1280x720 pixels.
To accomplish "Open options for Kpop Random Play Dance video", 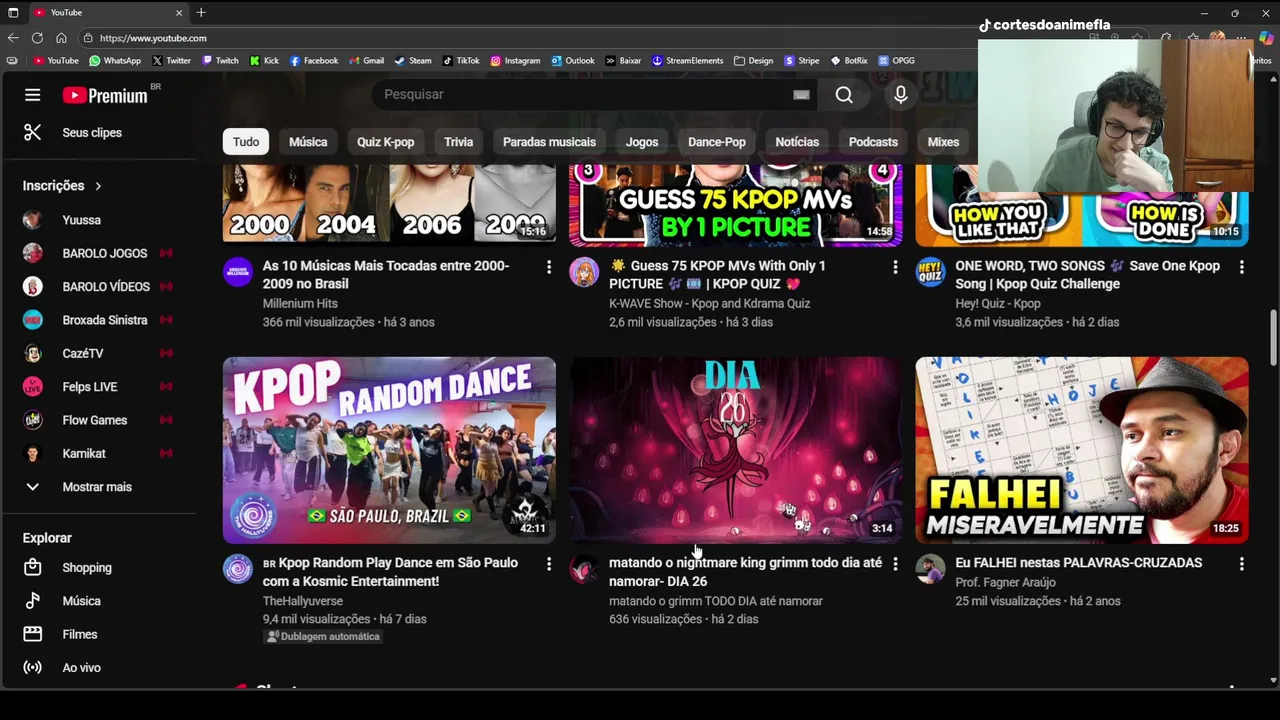I will [x=548, y=564].
